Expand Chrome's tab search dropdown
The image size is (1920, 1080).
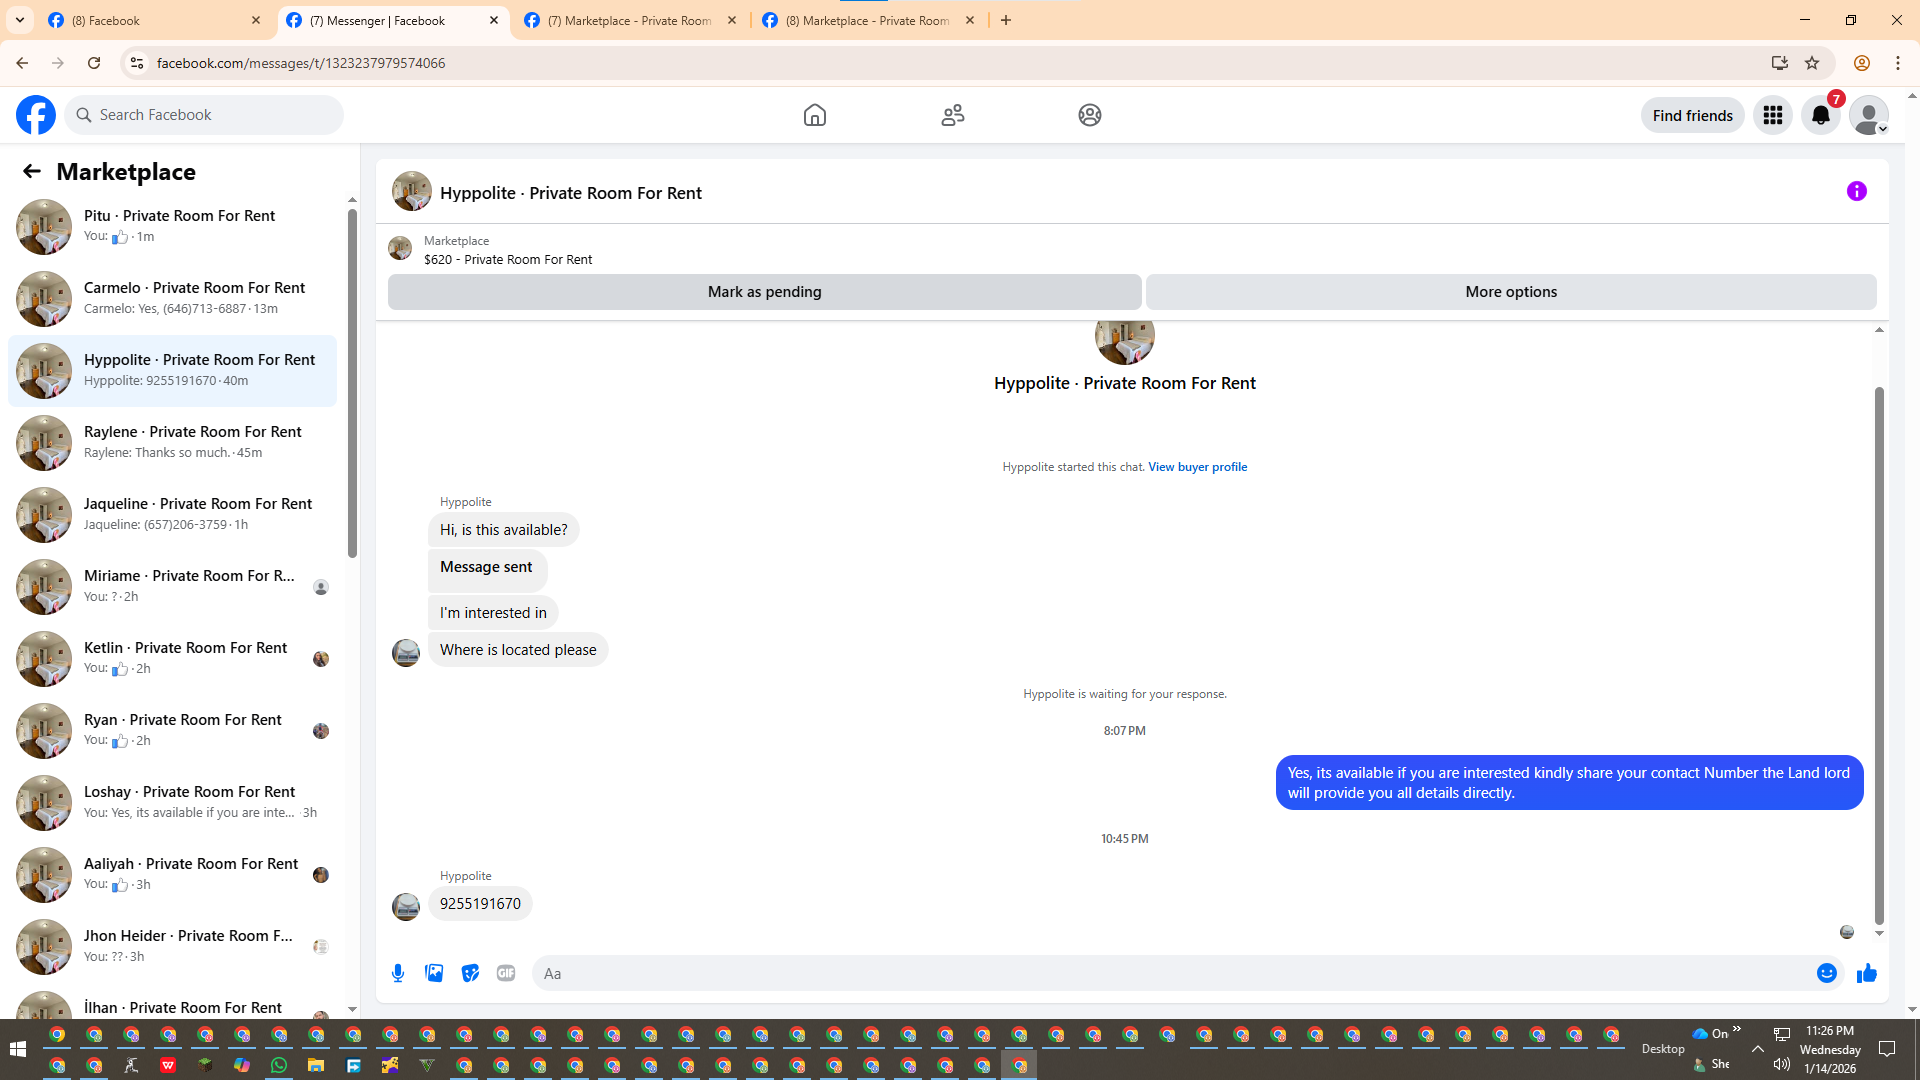tap(20, 20)
